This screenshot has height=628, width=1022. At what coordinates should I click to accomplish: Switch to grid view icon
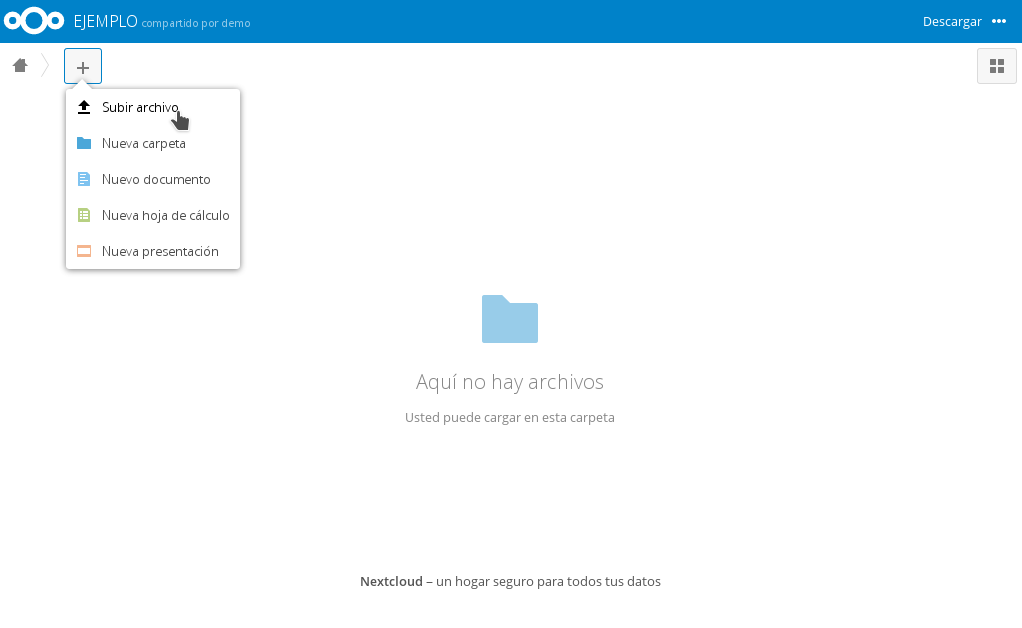997,66
